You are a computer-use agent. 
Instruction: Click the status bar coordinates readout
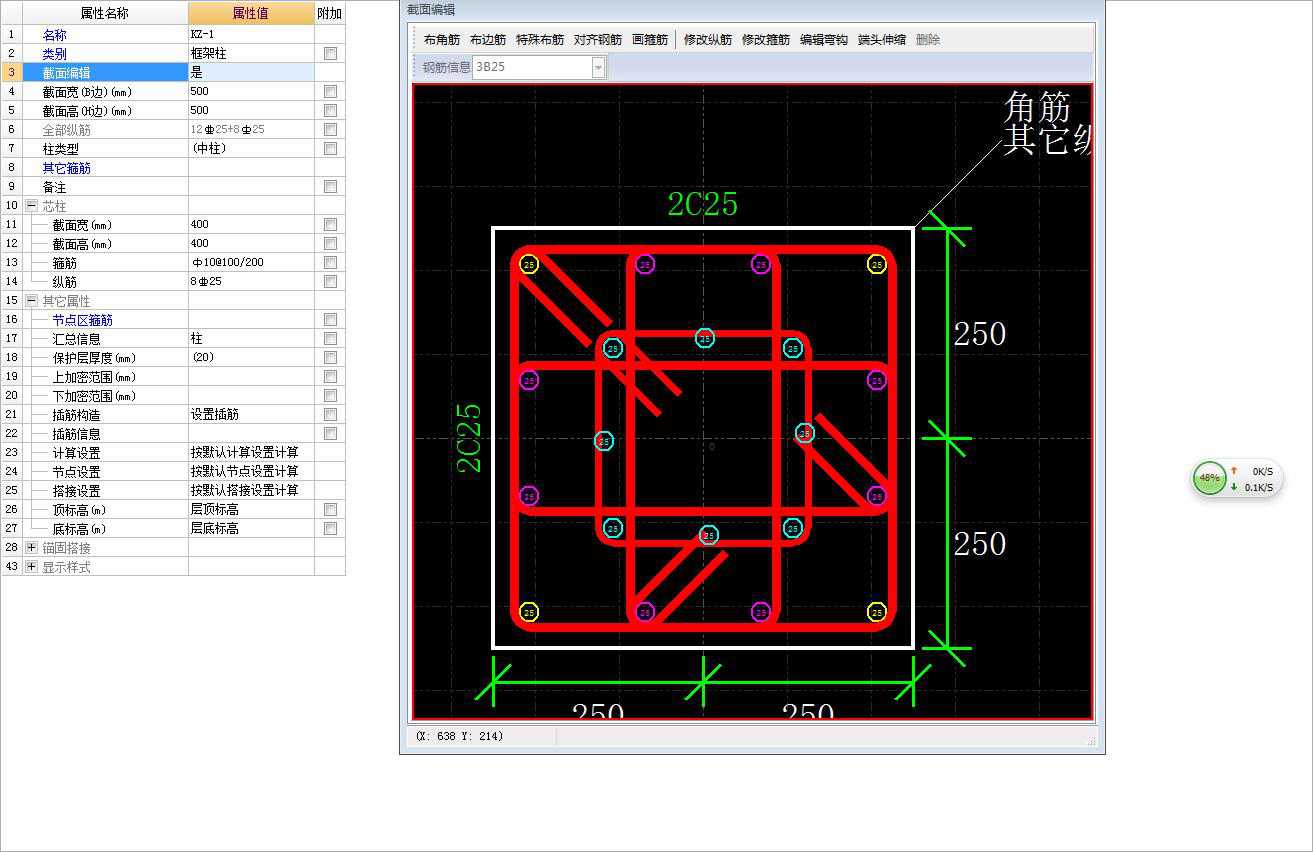tap(459, 736)
